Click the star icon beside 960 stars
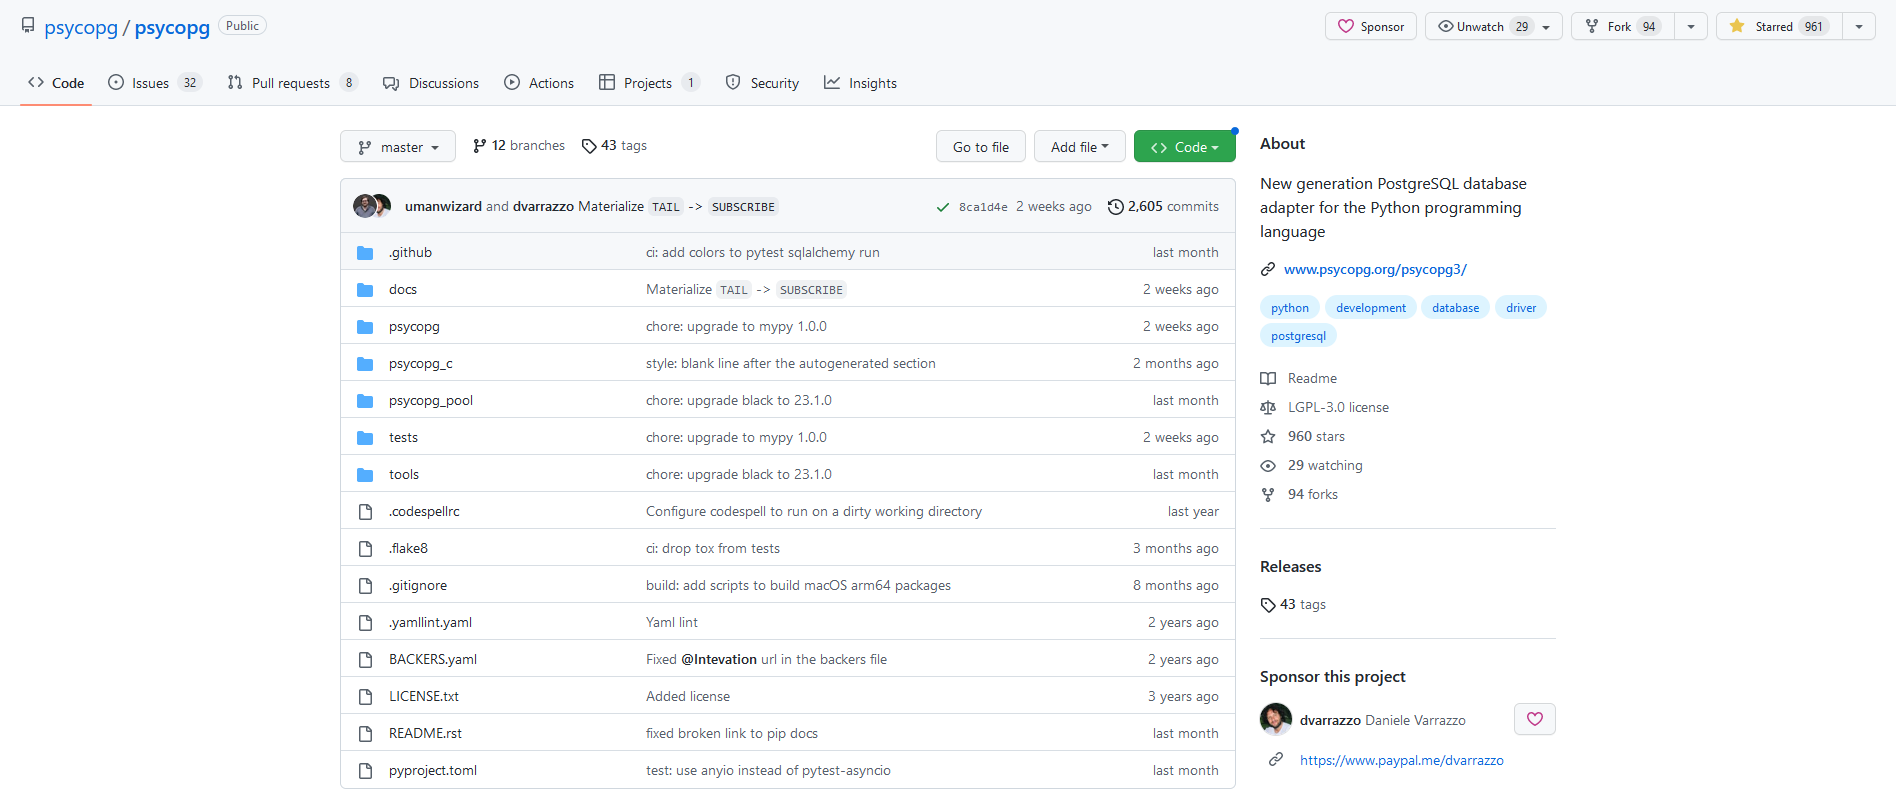This screenshot has width=1896, height=796. point(1268,436)
